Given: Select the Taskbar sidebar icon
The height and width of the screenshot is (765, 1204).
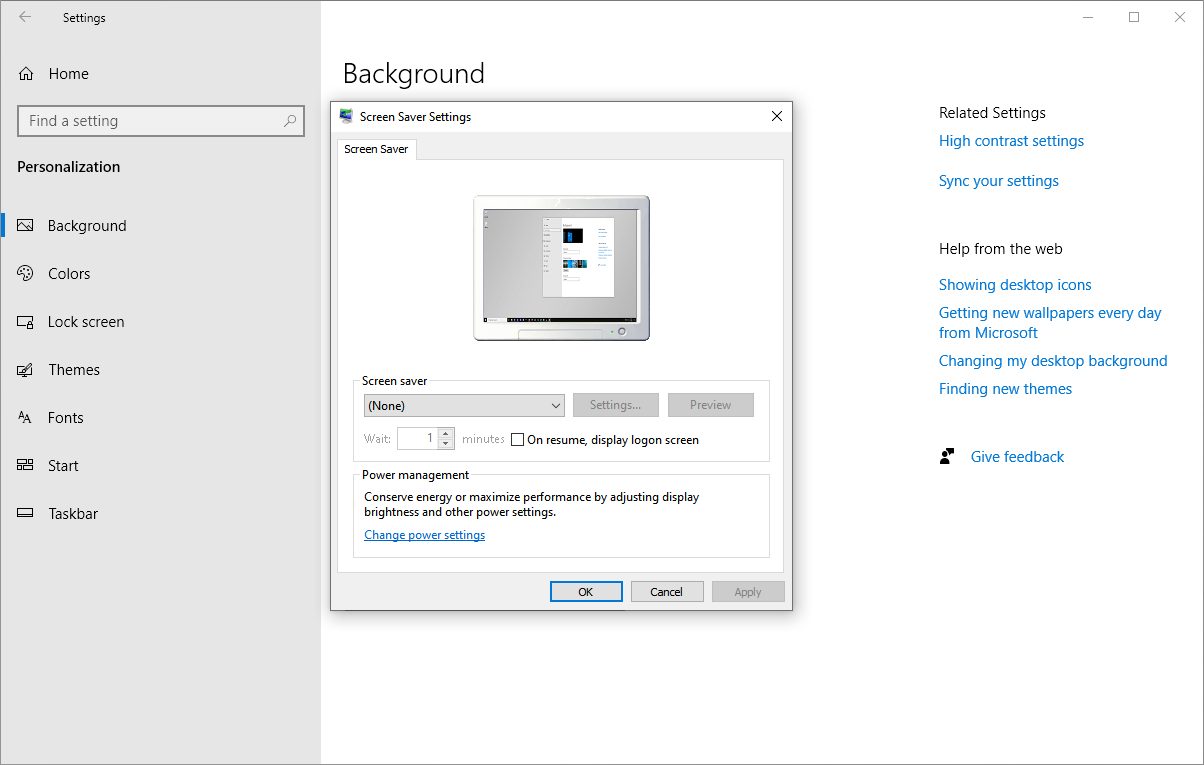Looking at the screenshot, I should pyautogui.click(x=24, y=513).
